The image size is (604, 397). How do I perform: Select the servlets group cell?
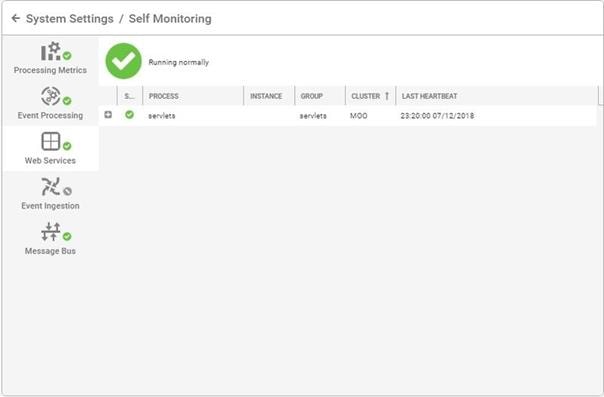coord(313,116)
